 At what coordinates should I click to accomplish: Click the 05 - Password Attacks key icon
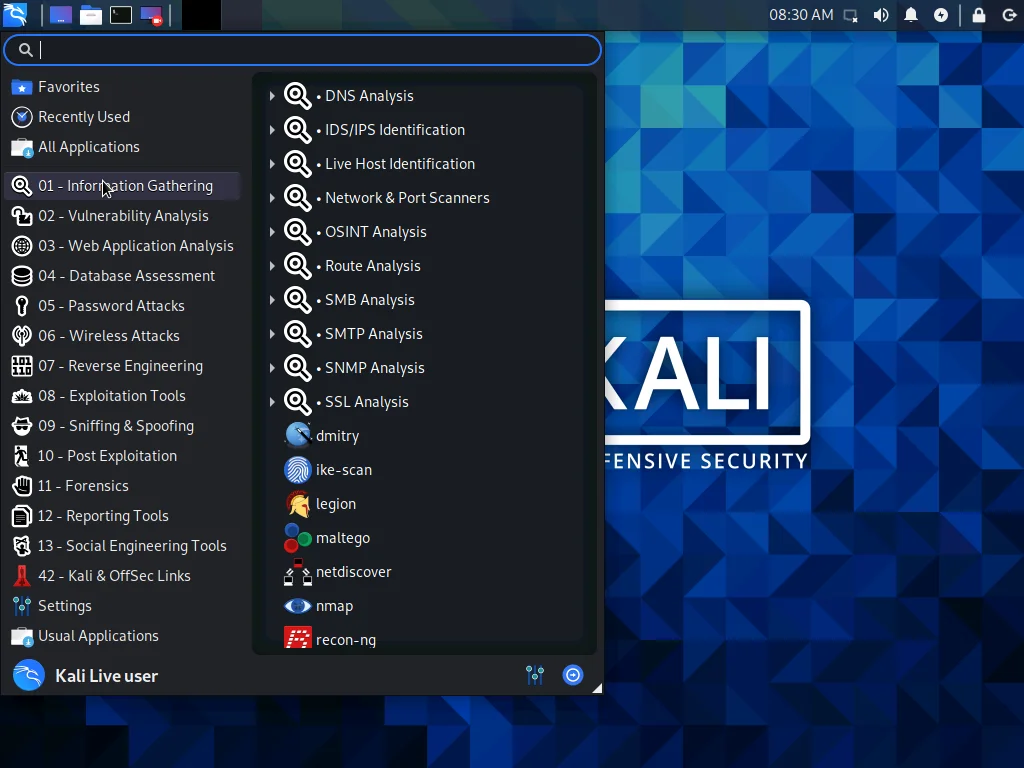[22, 306]
